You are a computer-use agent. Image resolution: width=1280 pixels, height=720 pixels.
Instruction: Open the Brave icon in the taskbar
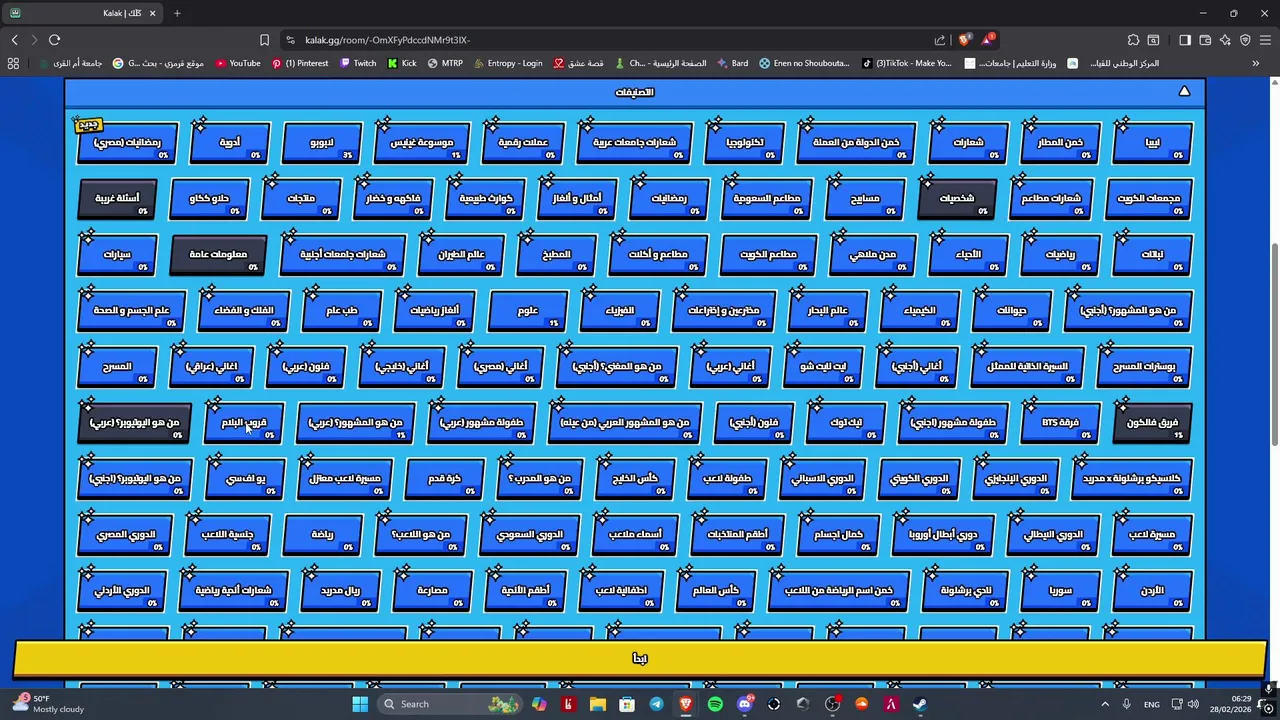[686, 704]
